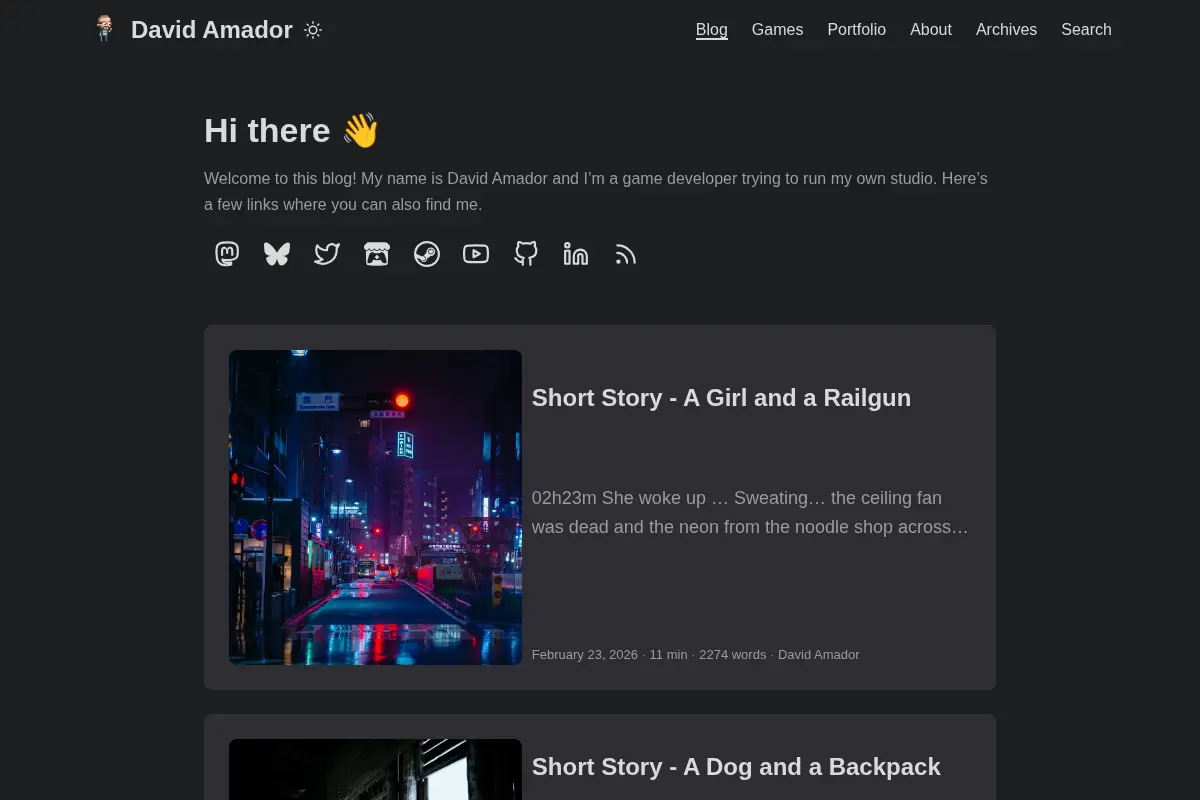
Task: Visit the GitHub octocat icon
Action: click(526, 254)
